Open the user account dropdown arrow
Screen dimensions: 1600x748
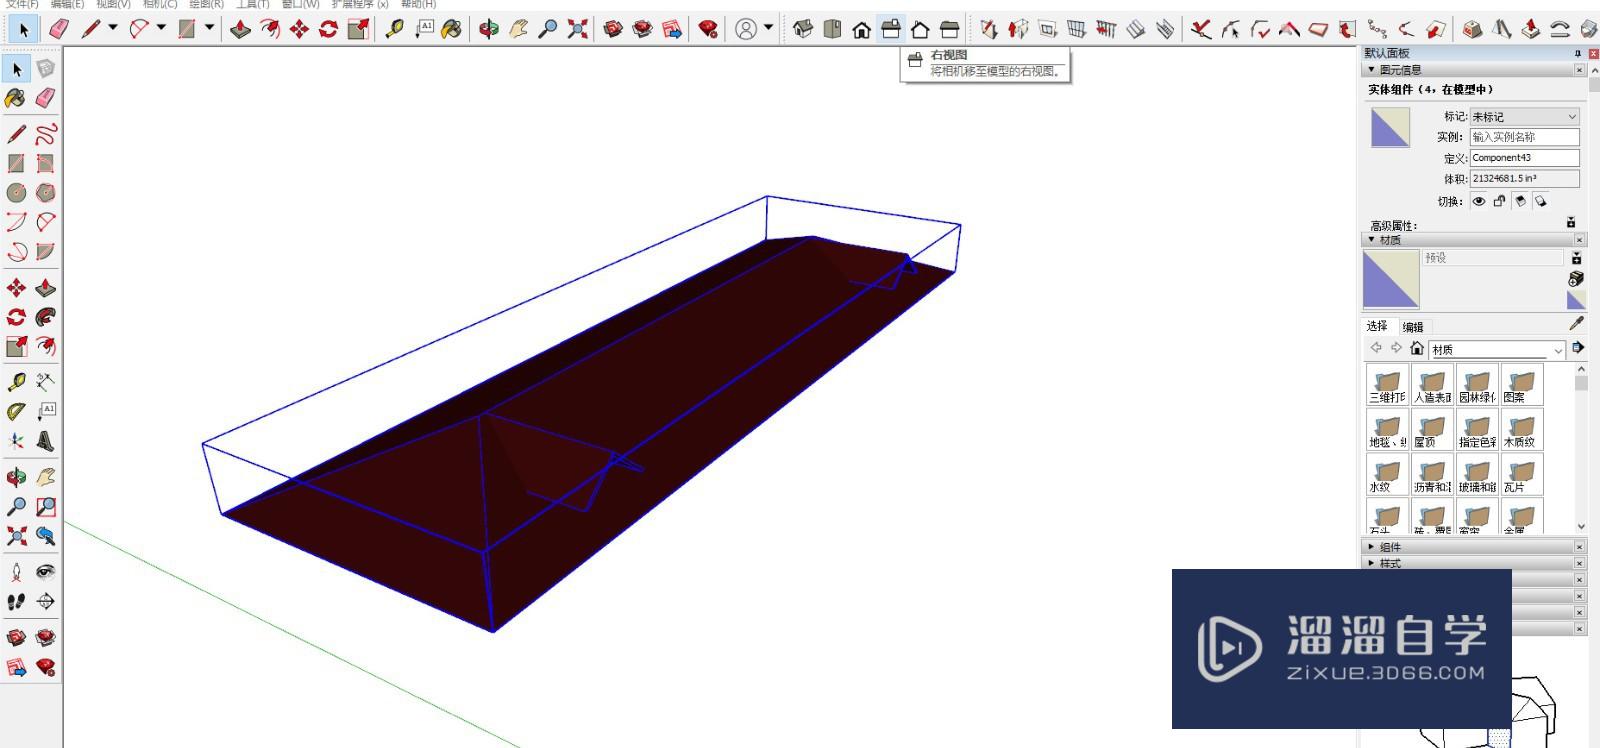click(768, 28)
